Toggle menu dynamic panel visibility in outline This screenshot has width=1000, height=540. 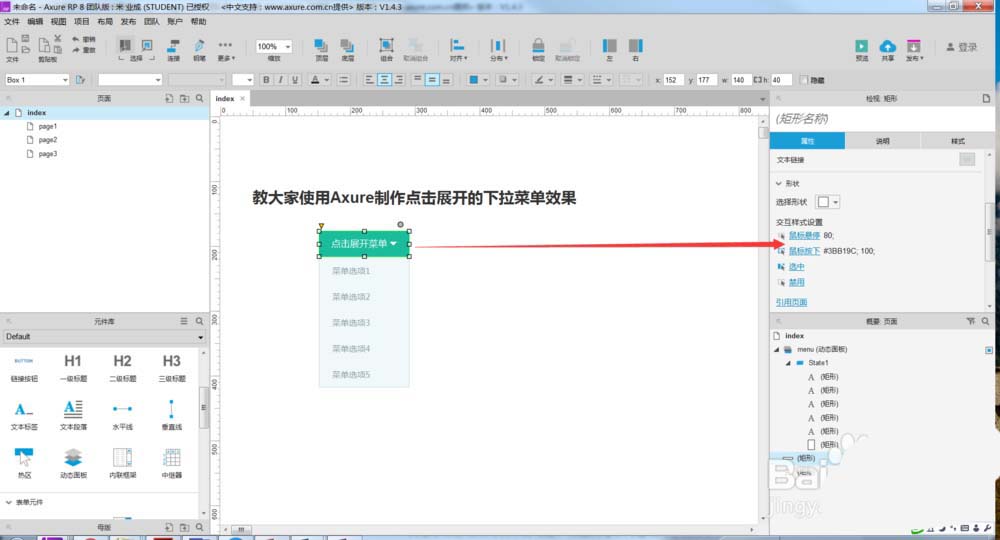[x=989, y=350]
